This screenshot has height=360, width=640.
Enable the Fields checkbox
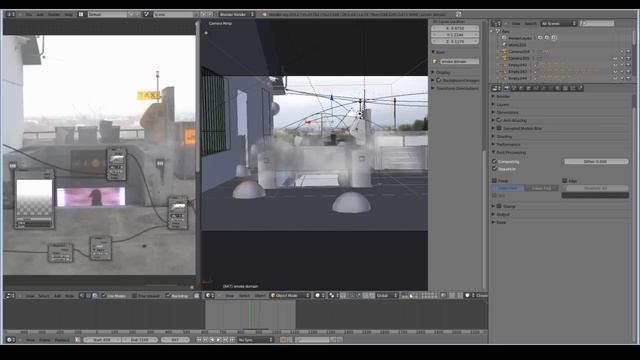pyautogui.click(x=495, y=180)
